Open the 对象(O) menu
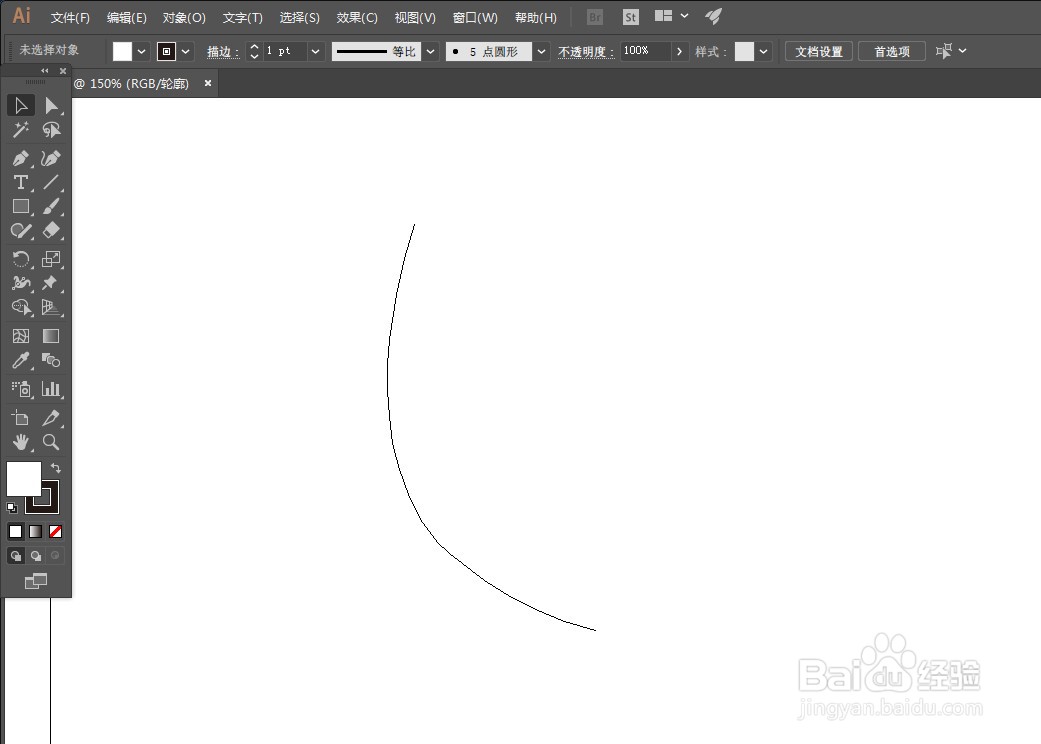This screenshot has height=744, width=1041. [x=184, y=18]
